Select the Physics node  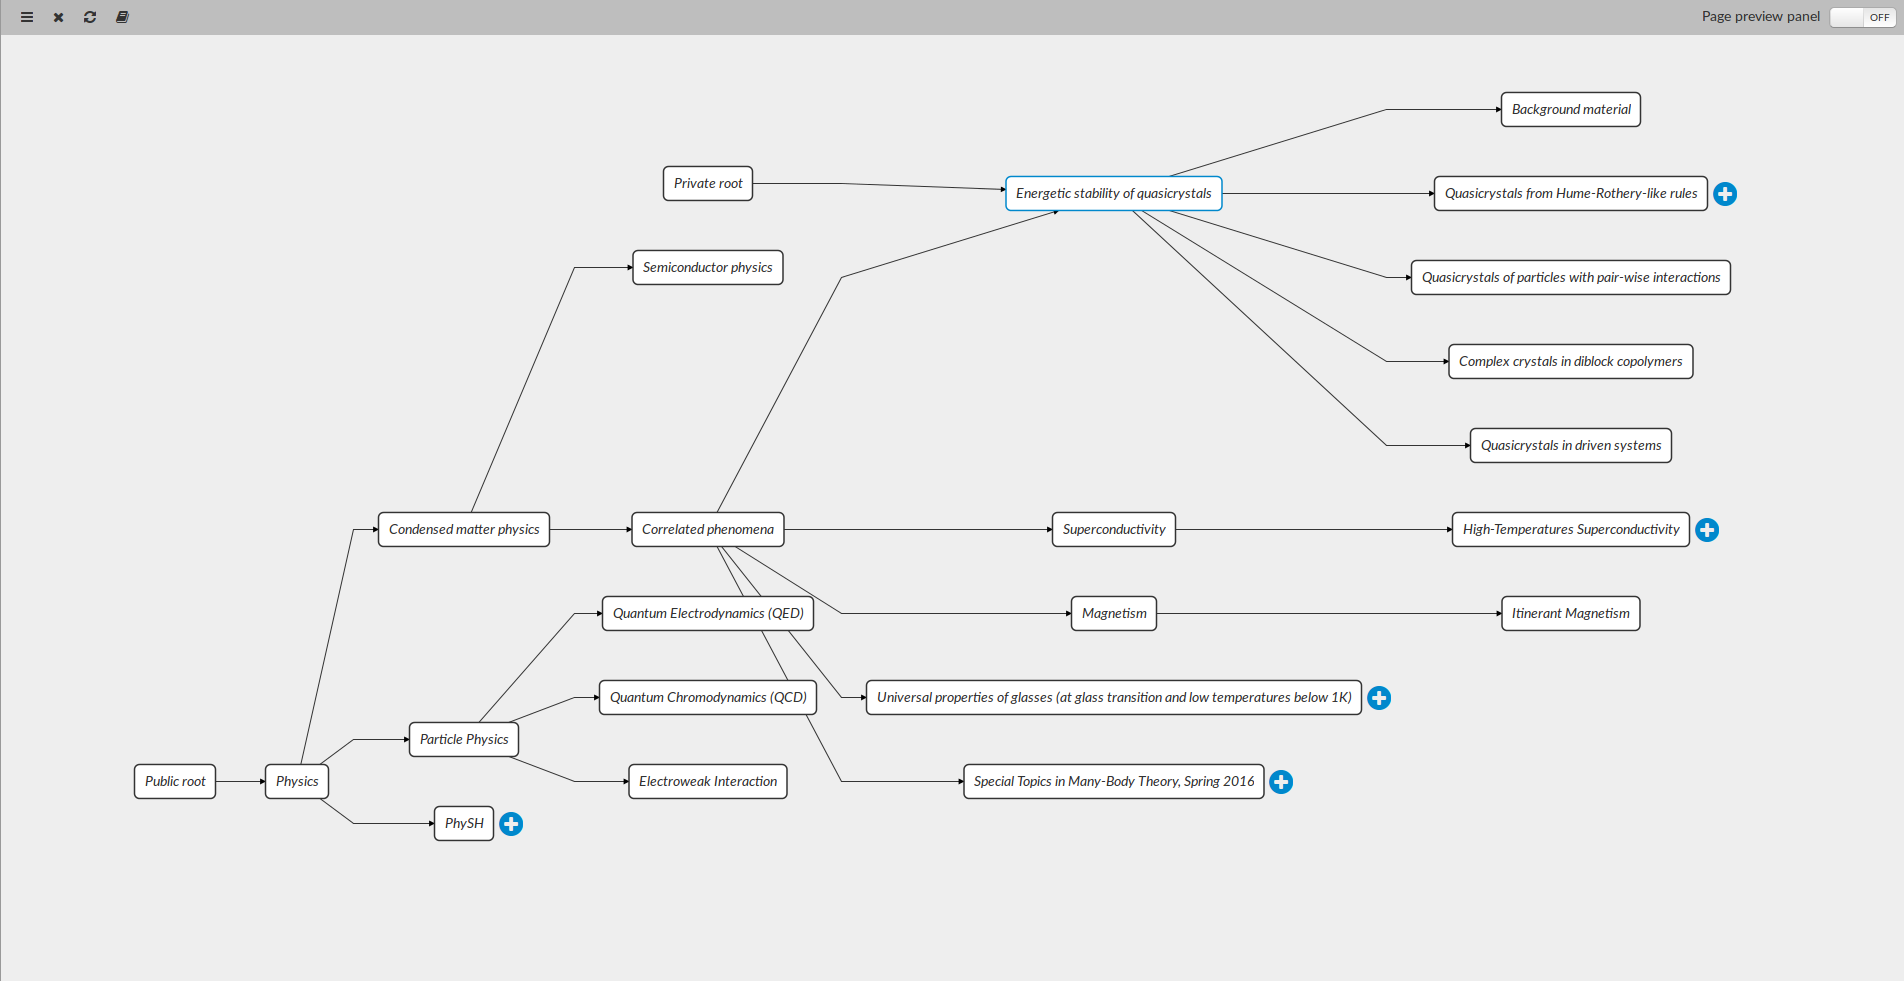point(297,782)
